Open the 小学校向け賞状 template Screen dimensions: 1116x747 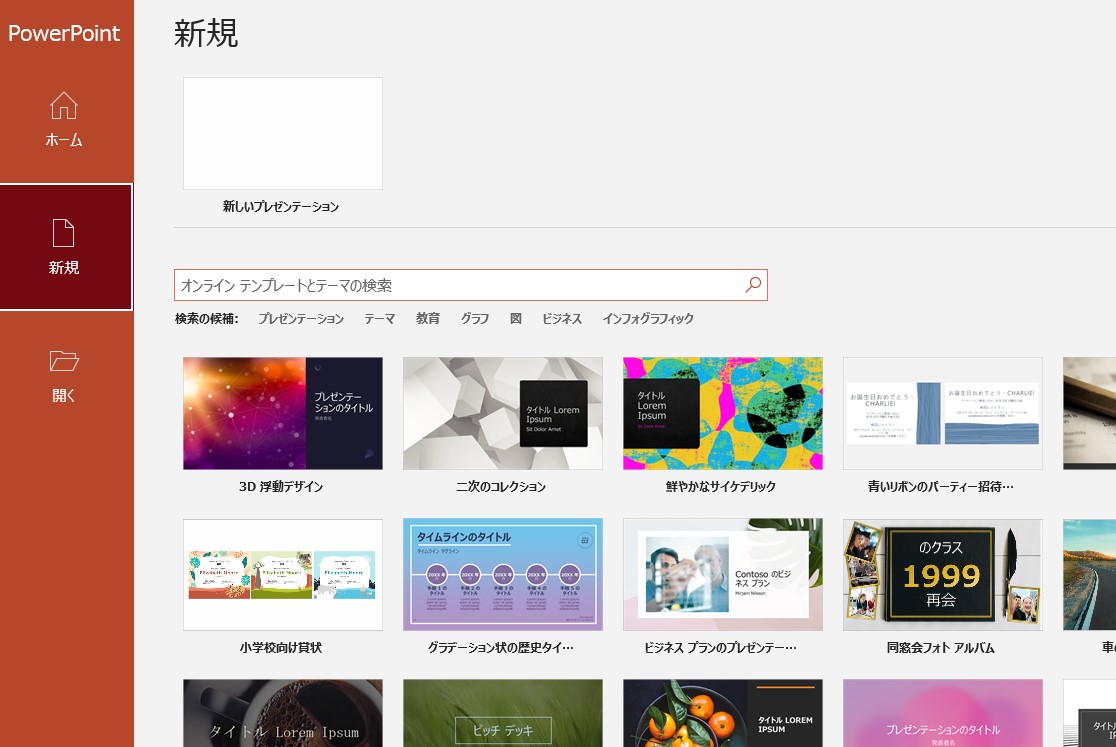(283, 575)
